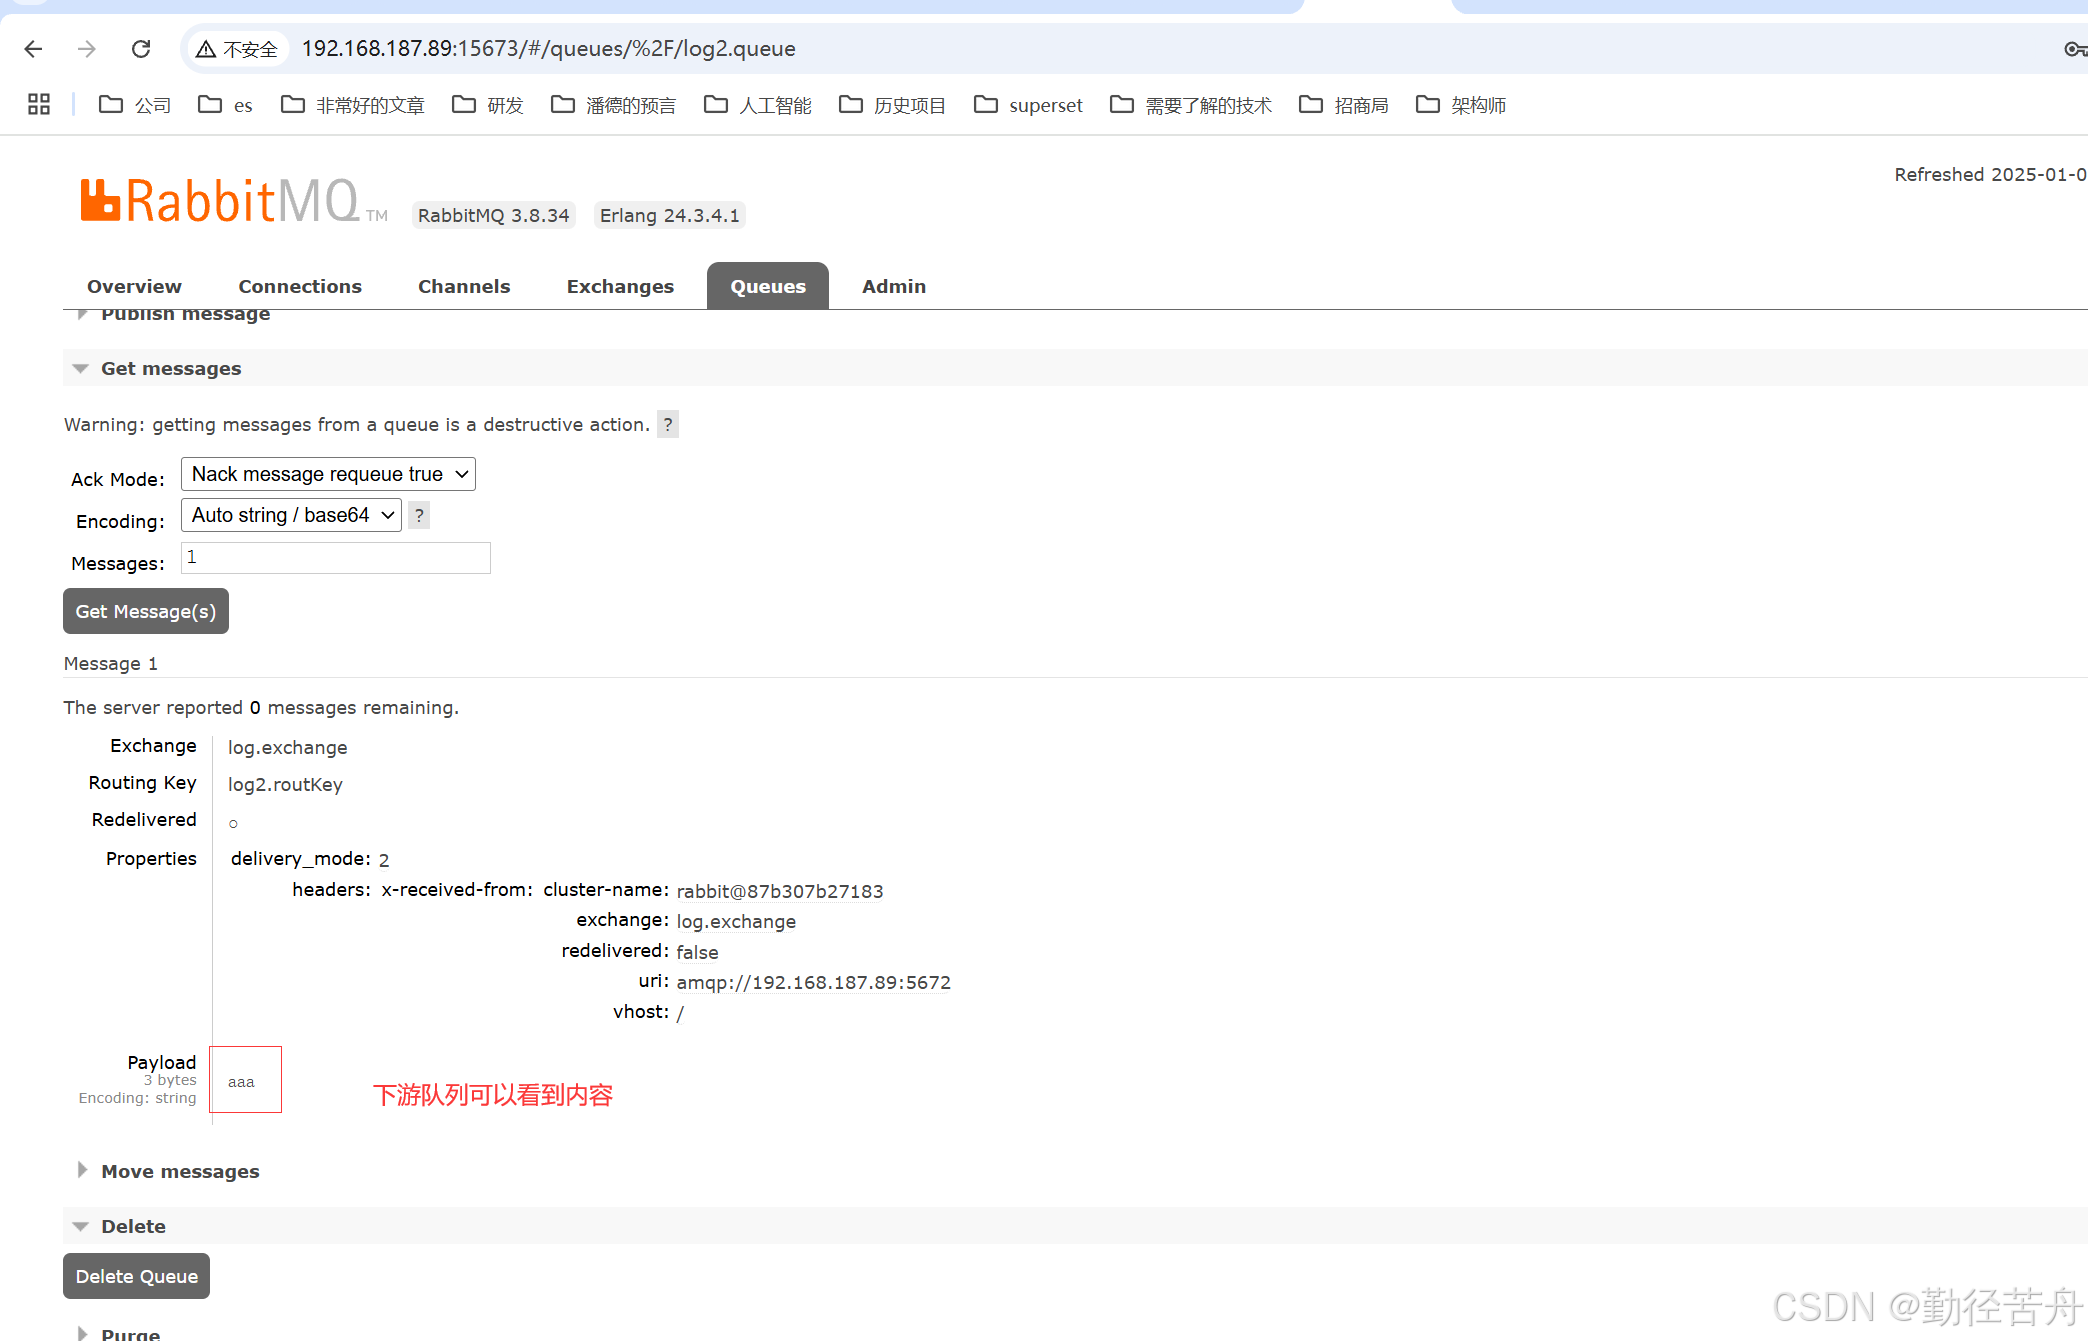Click the Encoding help question mark icon

419,515
